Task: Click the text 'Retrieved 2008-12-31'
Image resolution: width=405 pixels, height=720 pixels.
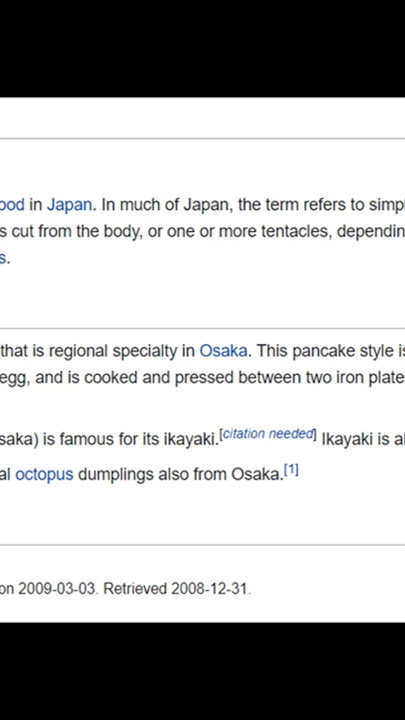Action: coord(176,588)
